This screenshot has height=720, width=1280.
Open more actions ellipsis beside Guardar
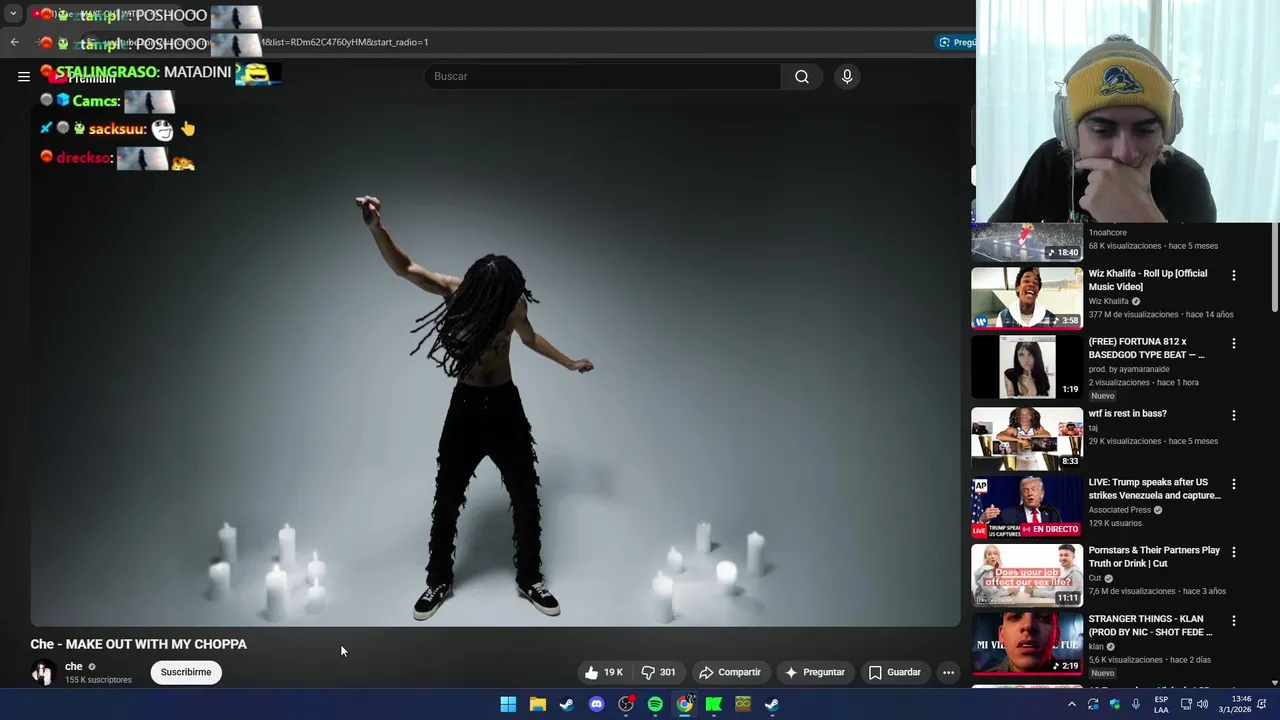[x=948, y=672]
